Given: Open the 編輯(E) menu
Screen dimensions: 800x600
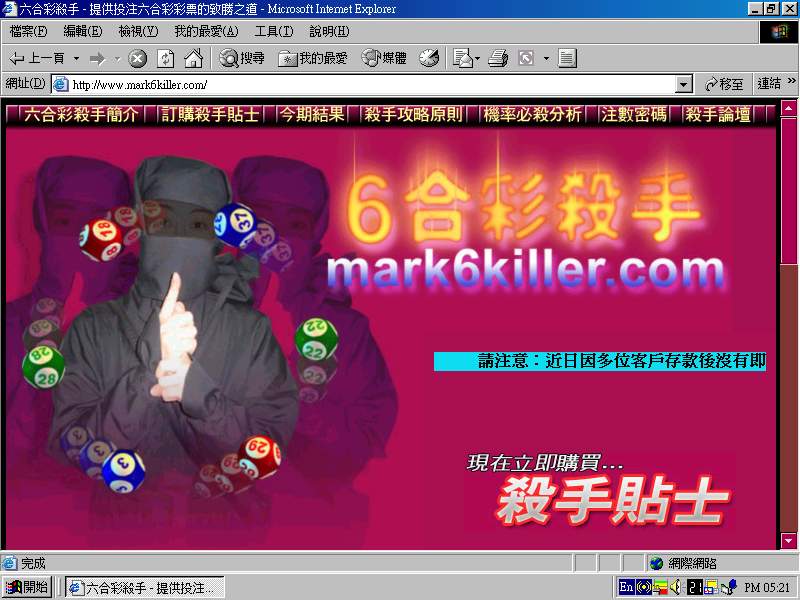Looking at the screenshot, I should [83, 32].
